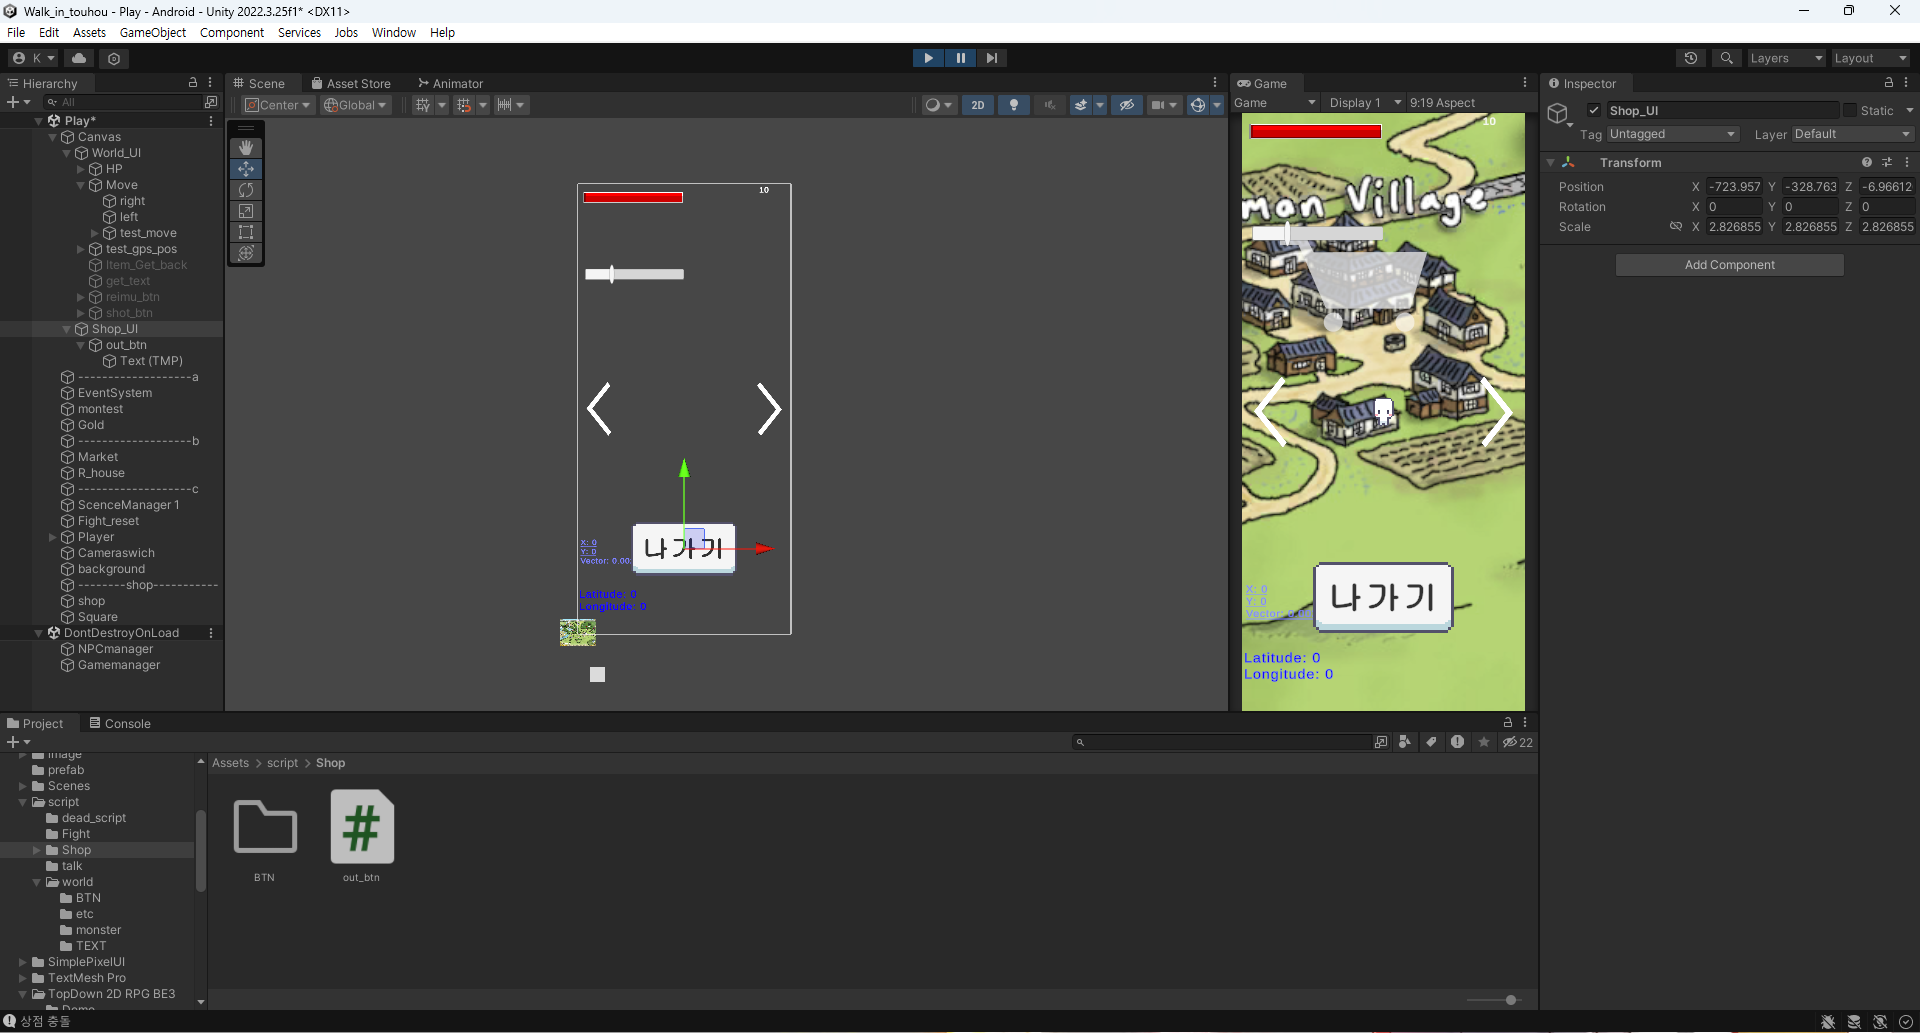Click the Play button
This screenshot has width=1920, height=1033.
[928, 58]
